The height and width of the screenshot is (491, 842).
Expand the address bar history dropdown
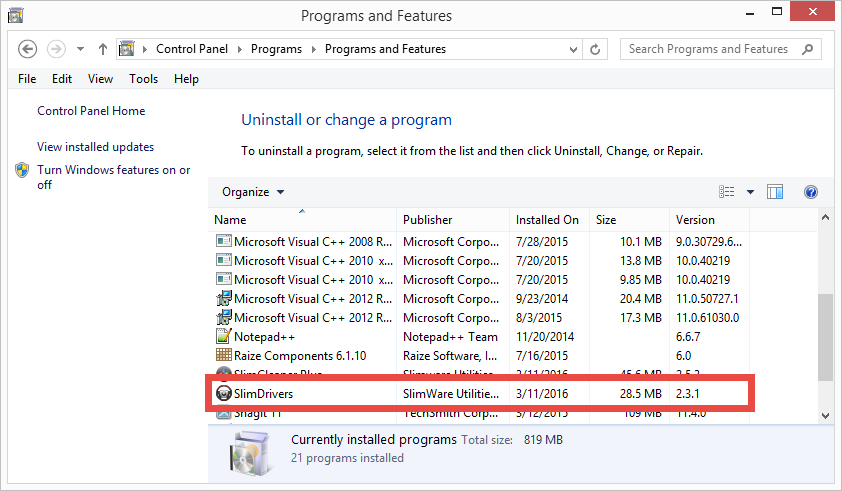pyautogui.click(x=573, y=49)
